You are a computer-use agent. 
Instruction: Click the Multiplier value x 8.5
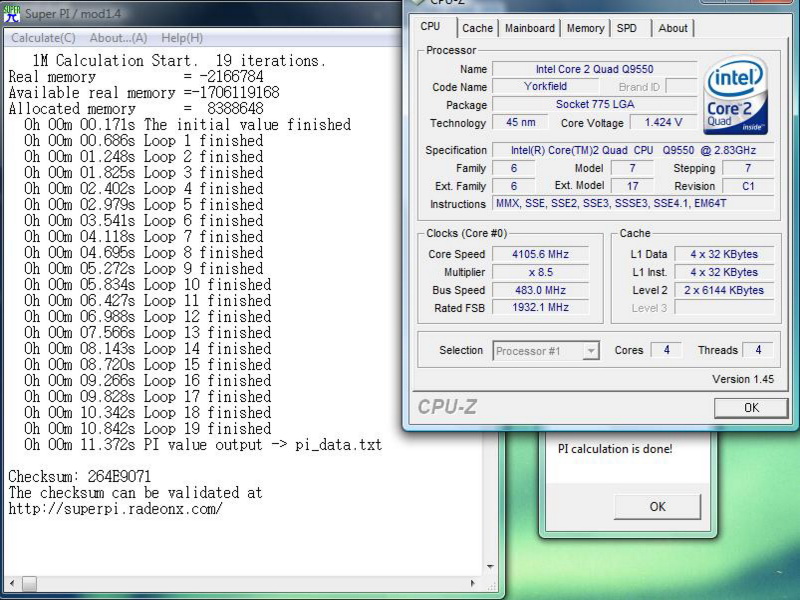click(540, 272)
